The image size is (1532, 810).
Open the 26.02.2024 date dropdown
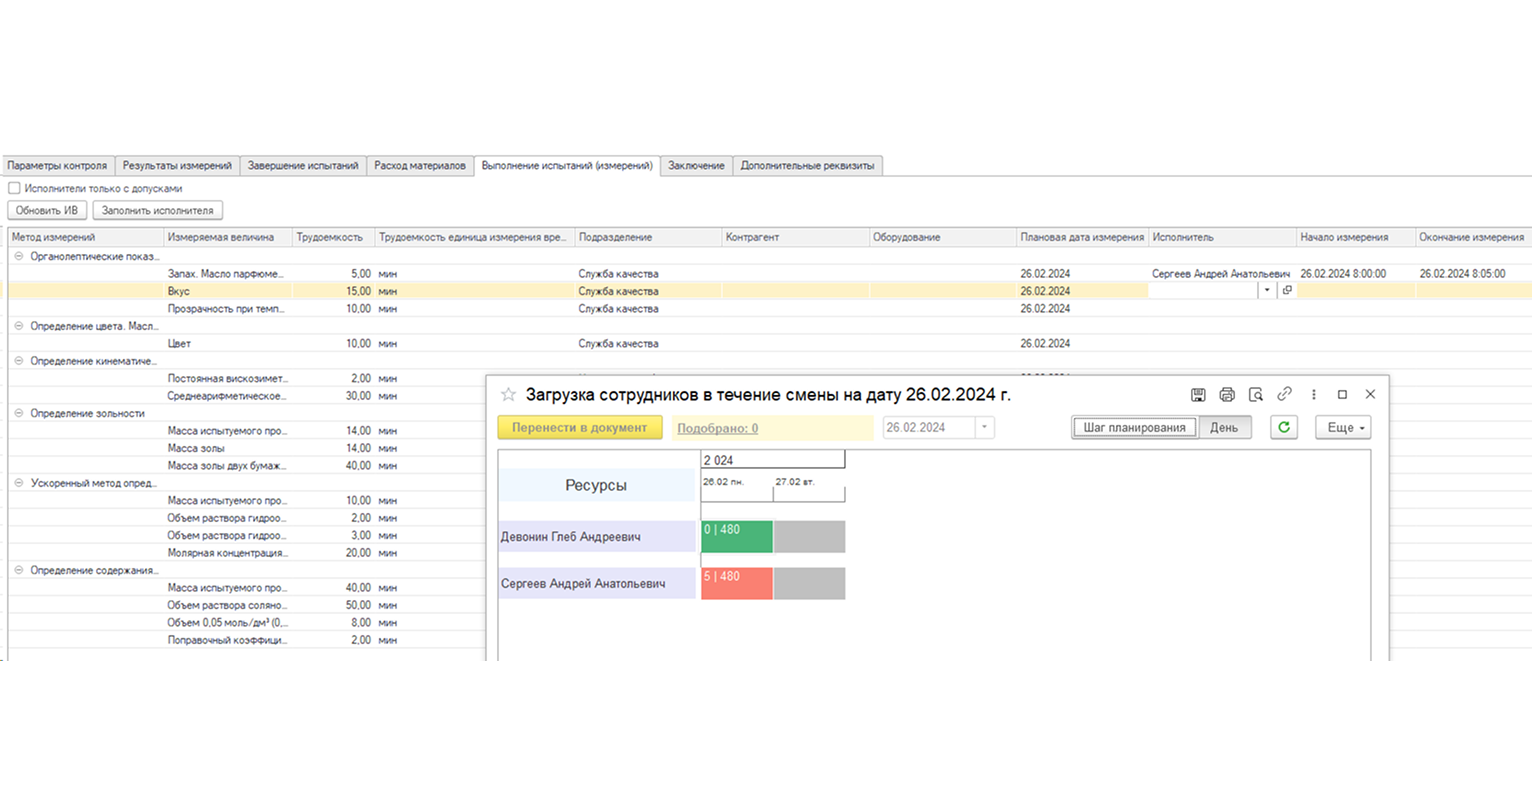pyautogui.click(x=984, y=427)
